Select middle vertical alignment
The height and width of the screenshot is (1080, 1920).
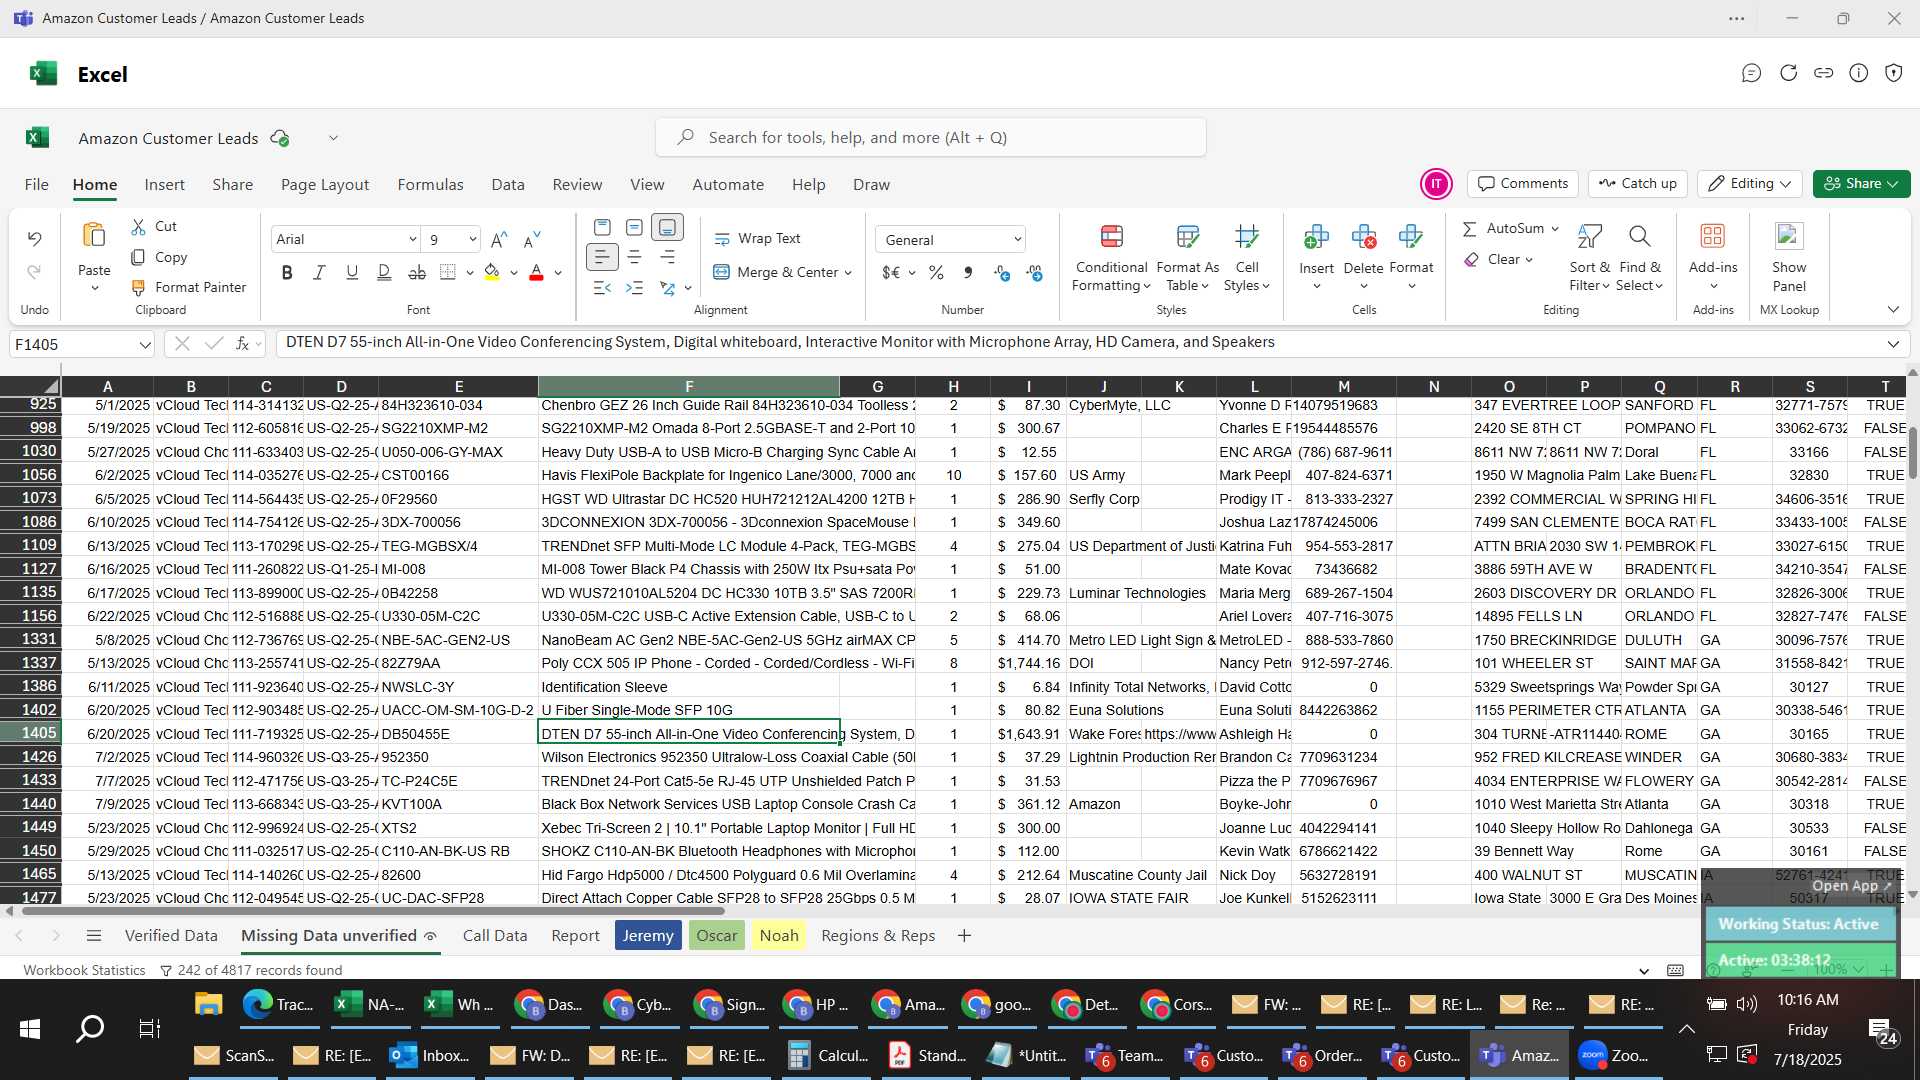coord(634,228)
